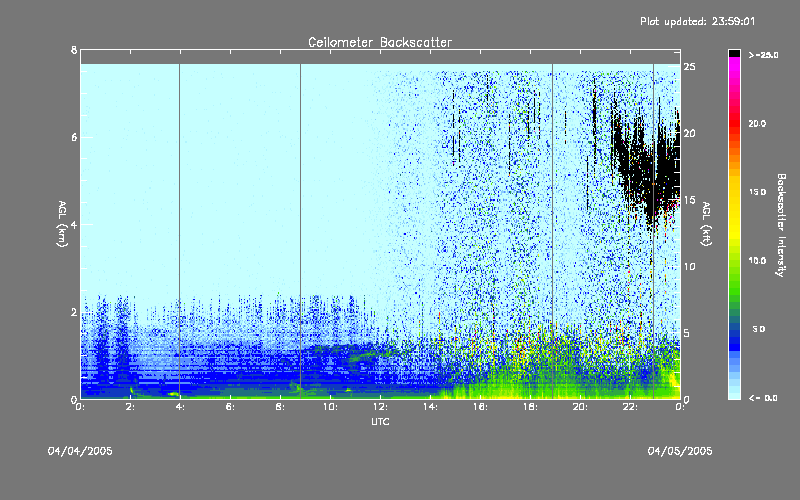Screen dimensions: 800x500
Task: Click the colorbar "15.0" label
Action: tap(757, 192)
